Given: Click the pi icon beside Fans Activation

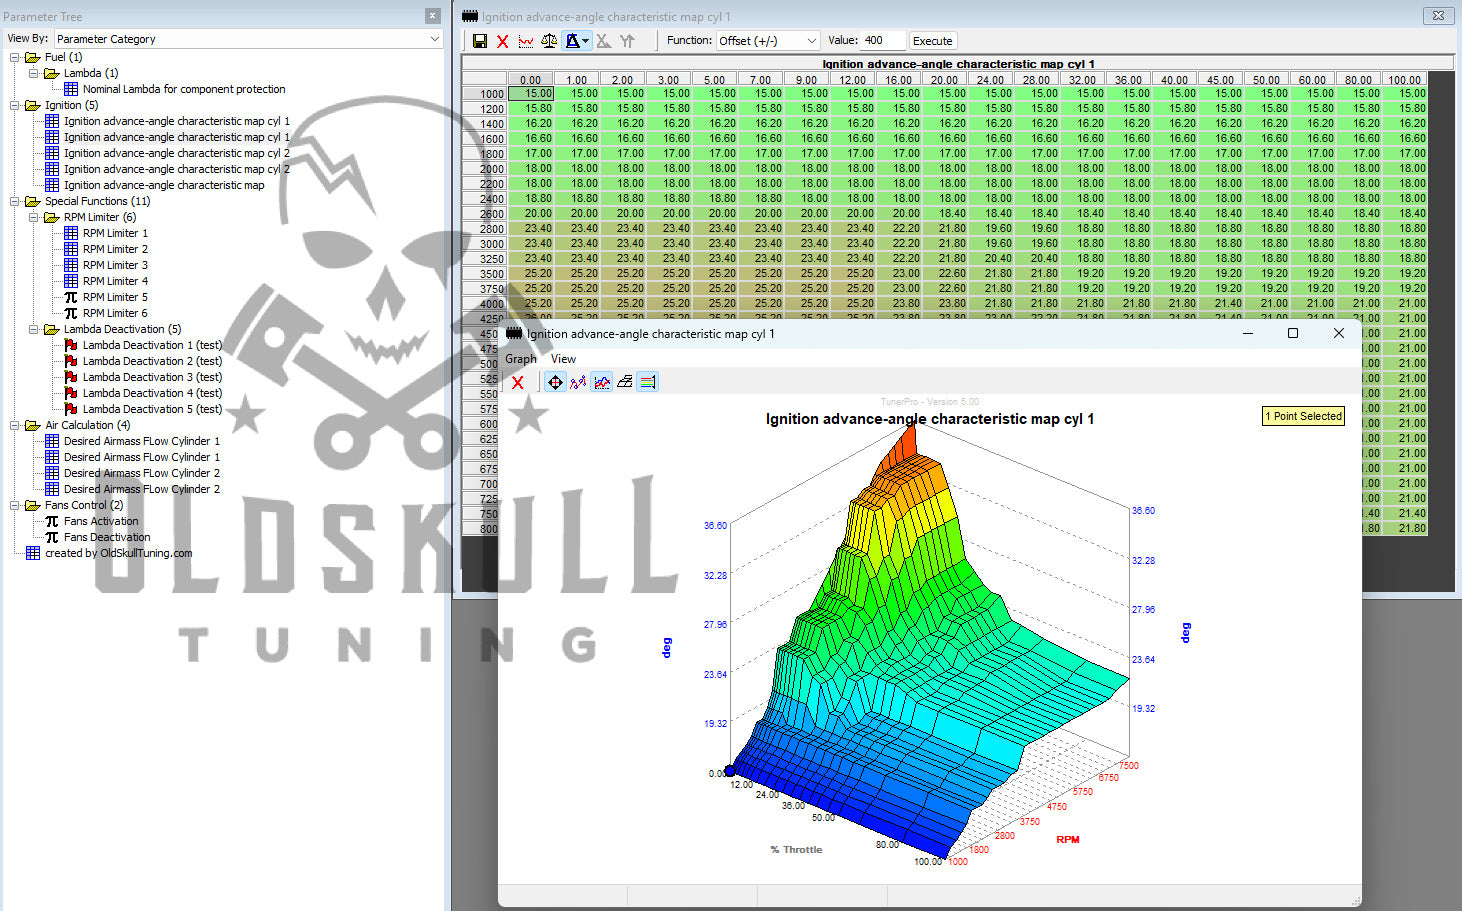Looking at the screenshot, I should click(x=52, y=521).
